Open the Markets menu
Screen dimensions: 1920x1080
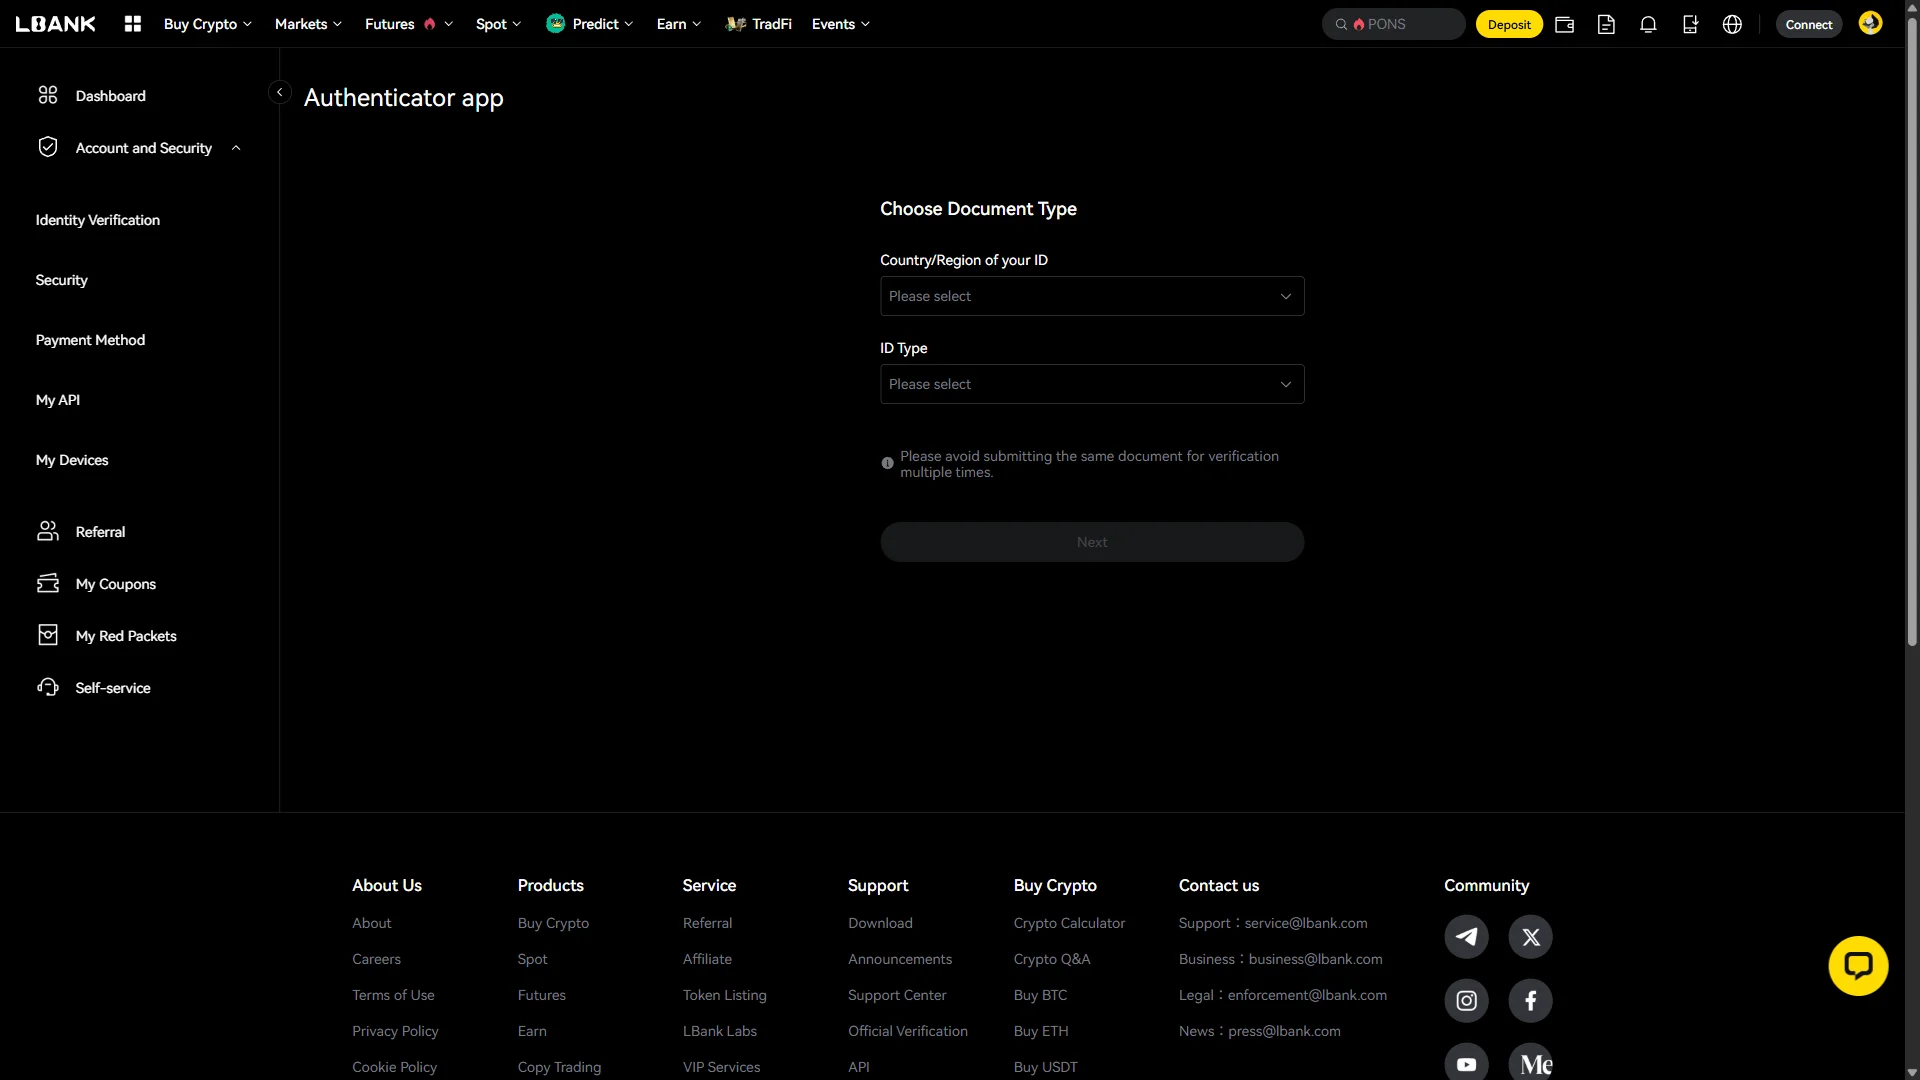308,24
